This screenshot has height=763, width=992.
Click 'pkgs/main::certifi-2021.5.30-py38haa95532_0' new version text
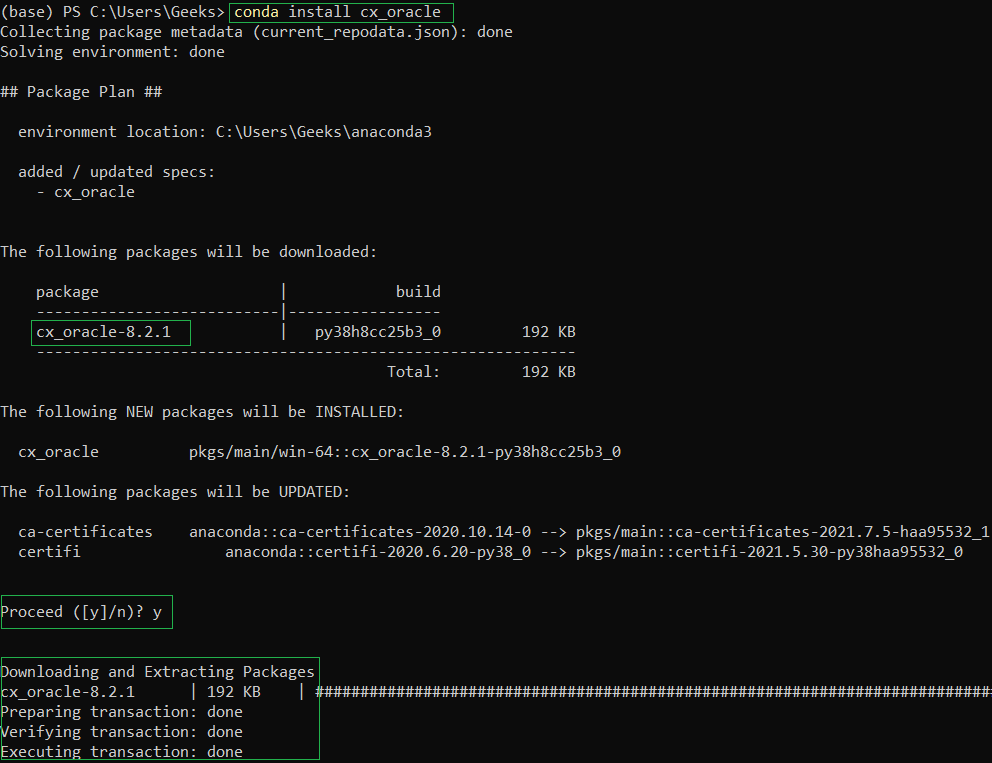pos(769,552)
